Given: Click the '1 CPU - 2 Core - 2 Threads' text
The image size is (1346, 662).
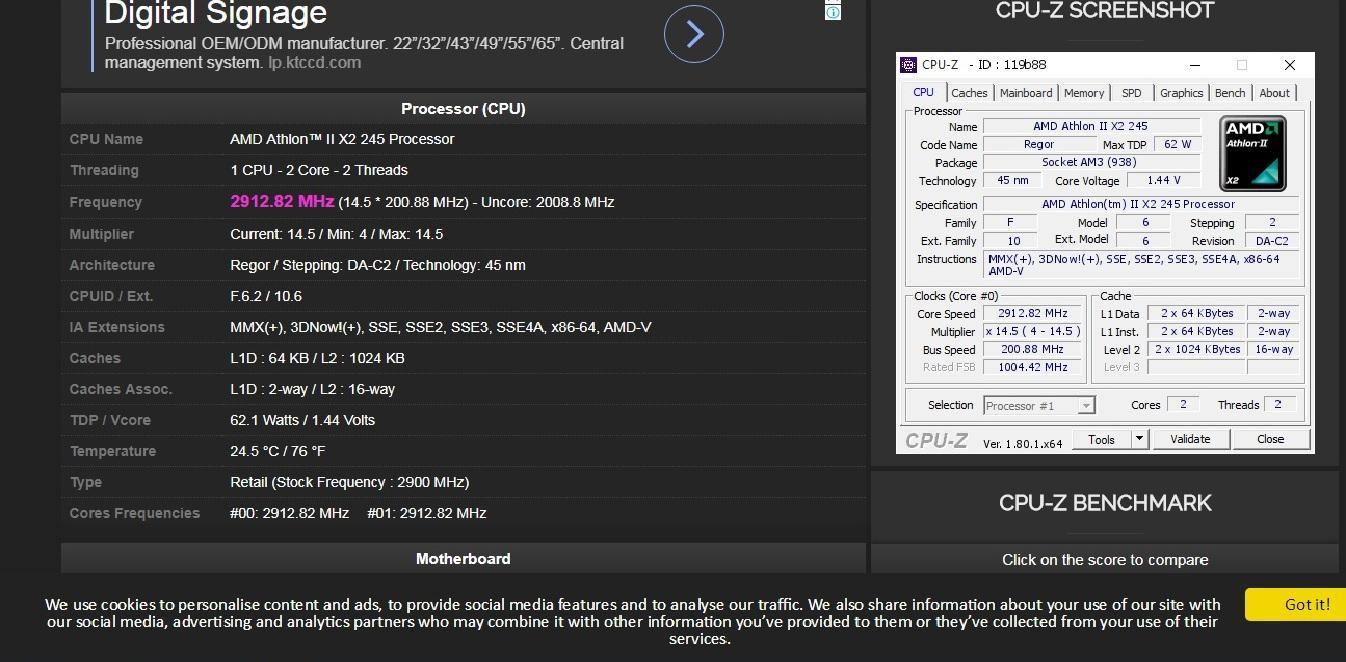Looking at the screenshot, I should click(319, 170).
